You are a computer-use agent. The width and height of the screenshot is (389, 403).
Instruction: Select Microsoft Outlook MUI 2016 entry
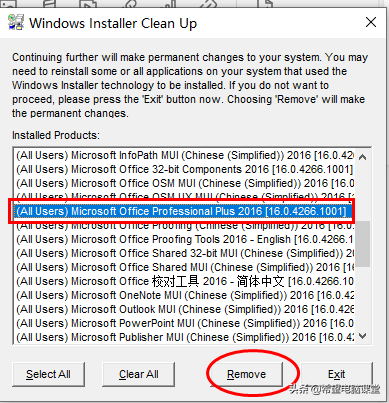[x=184, y=309]
